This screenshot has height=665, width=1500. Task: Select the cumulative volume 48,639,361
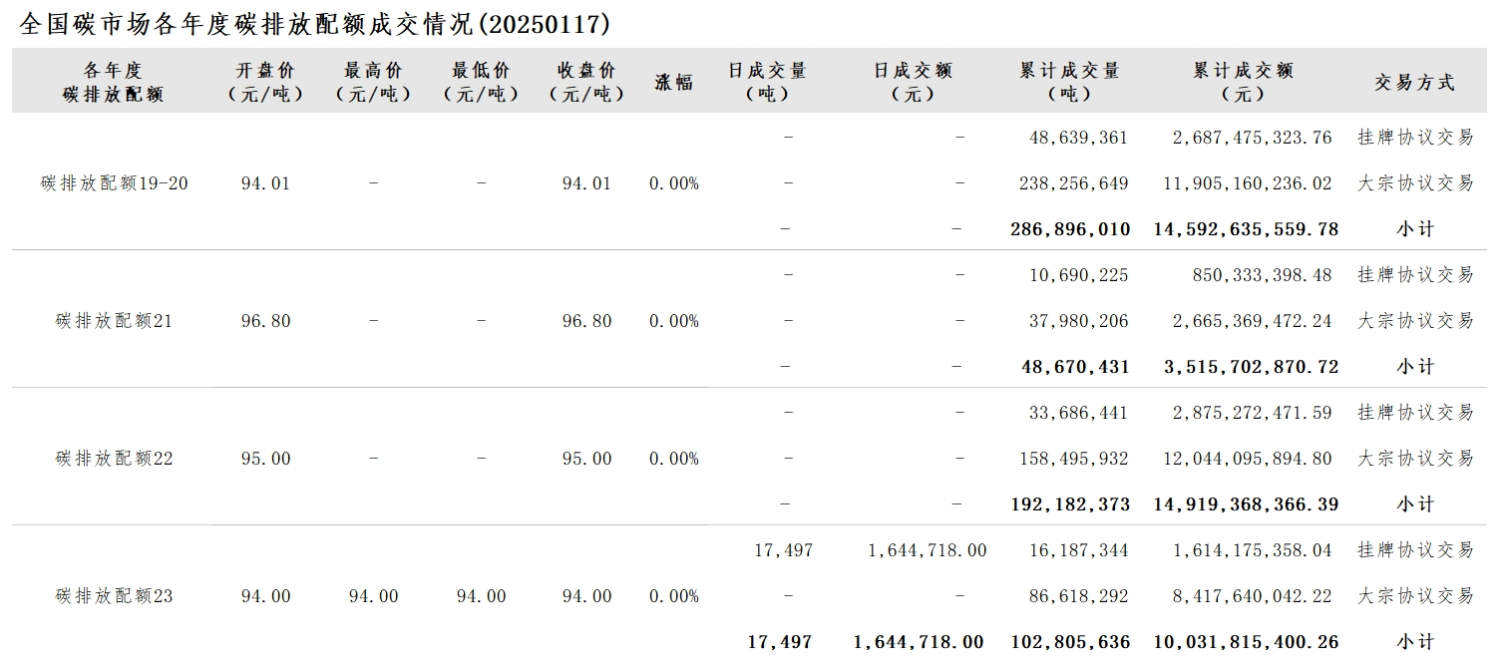click(x=1078, y=138)
